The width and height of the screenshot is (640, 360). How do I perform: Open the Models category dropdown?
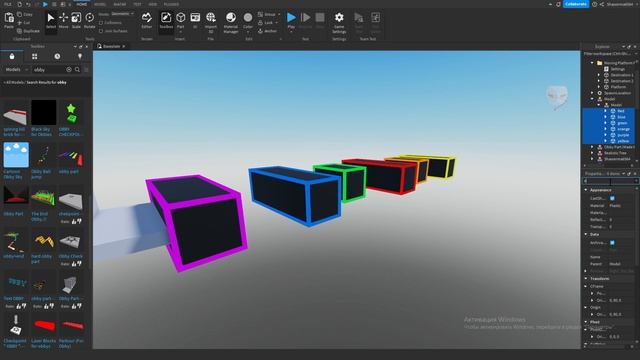(x=16, y=70)
